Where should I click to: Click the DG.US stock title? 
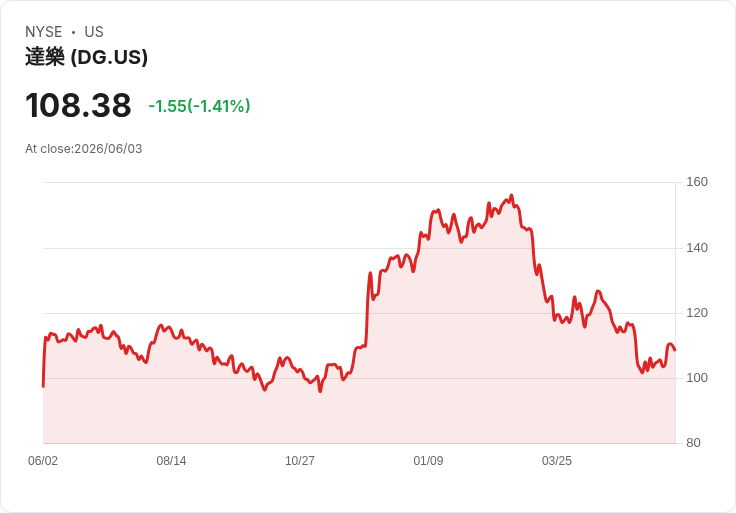click(x=86, y=57)
